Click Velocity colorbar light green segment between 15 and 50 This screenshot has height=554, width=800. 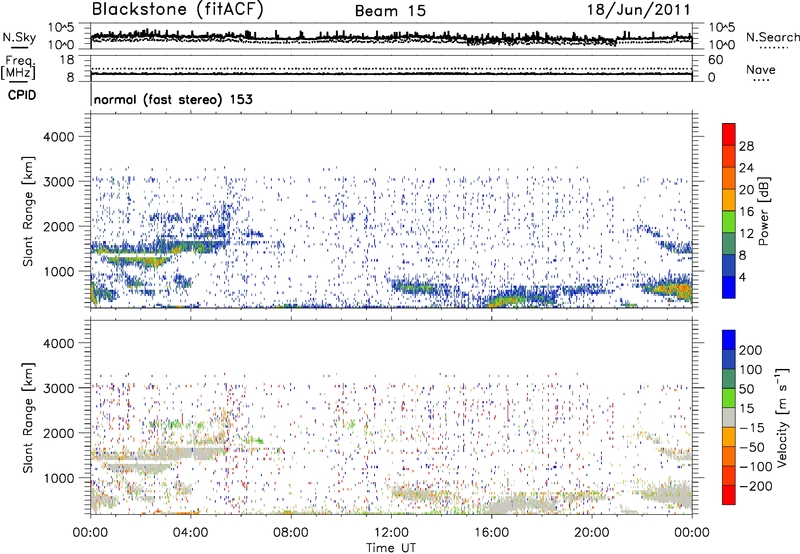pos(729,398)
